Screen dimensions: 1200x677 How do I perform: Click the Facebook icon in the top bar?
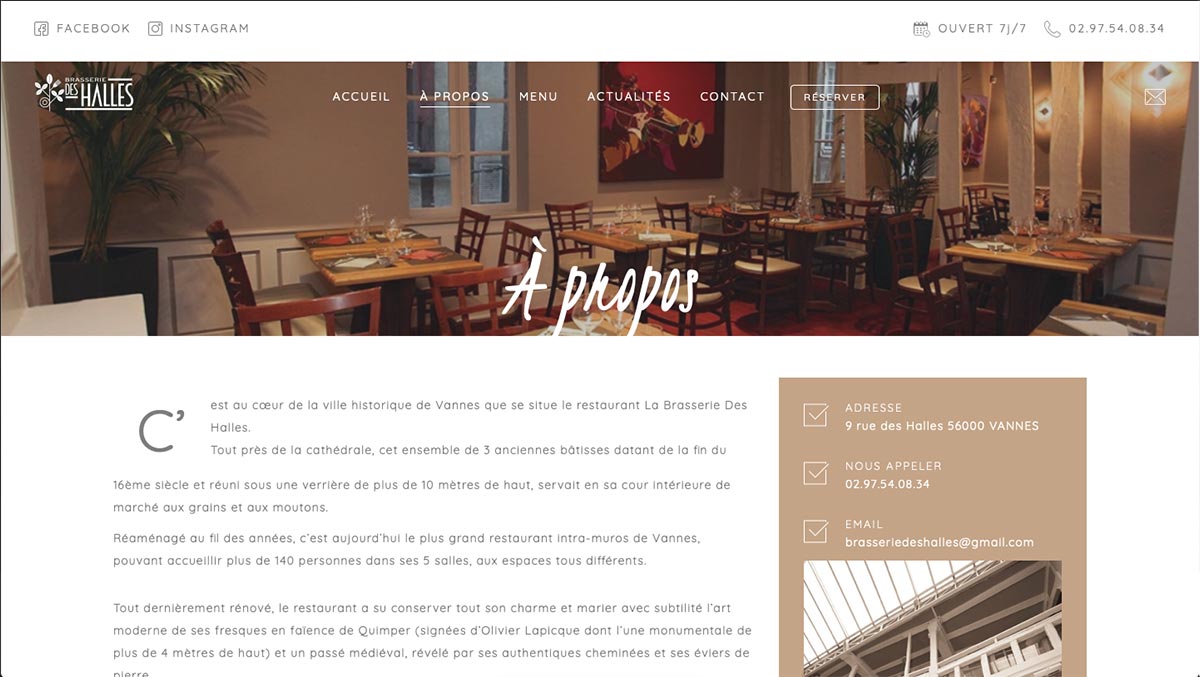coord(41,29)
